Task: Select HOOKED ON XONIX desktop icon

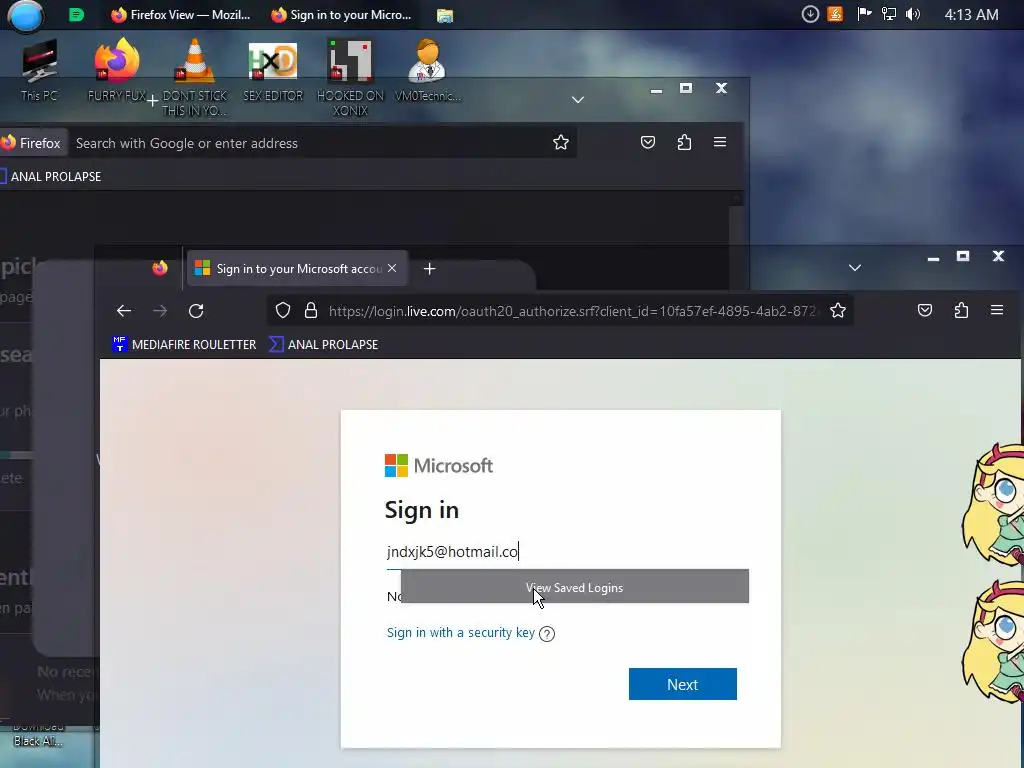Action: (x=350, y=76)
